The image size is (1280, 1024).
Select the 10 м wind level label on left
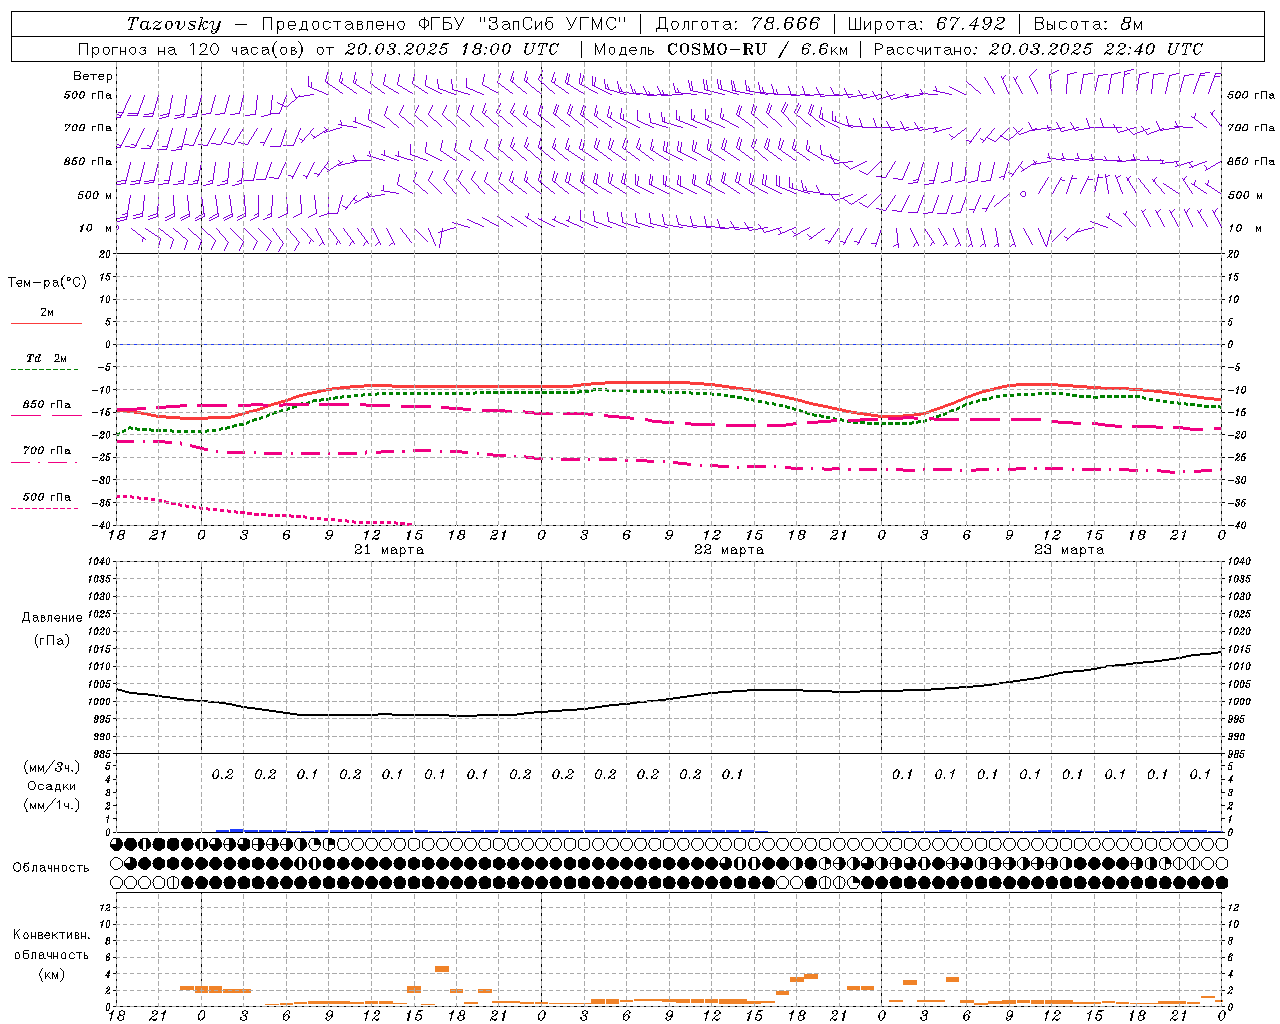[x=96, y=228]
